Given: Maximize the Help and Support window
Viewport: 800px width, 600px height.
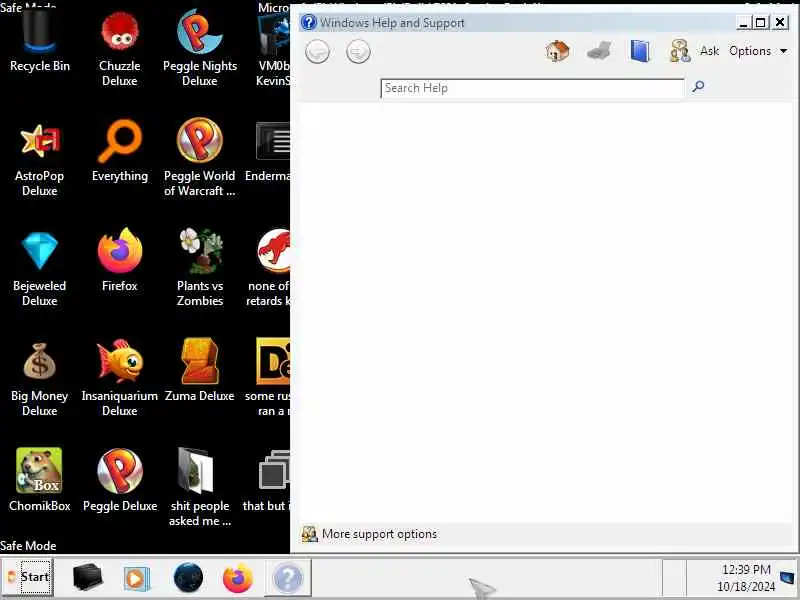Looking at the screenshot, I should tap(761, 22).
